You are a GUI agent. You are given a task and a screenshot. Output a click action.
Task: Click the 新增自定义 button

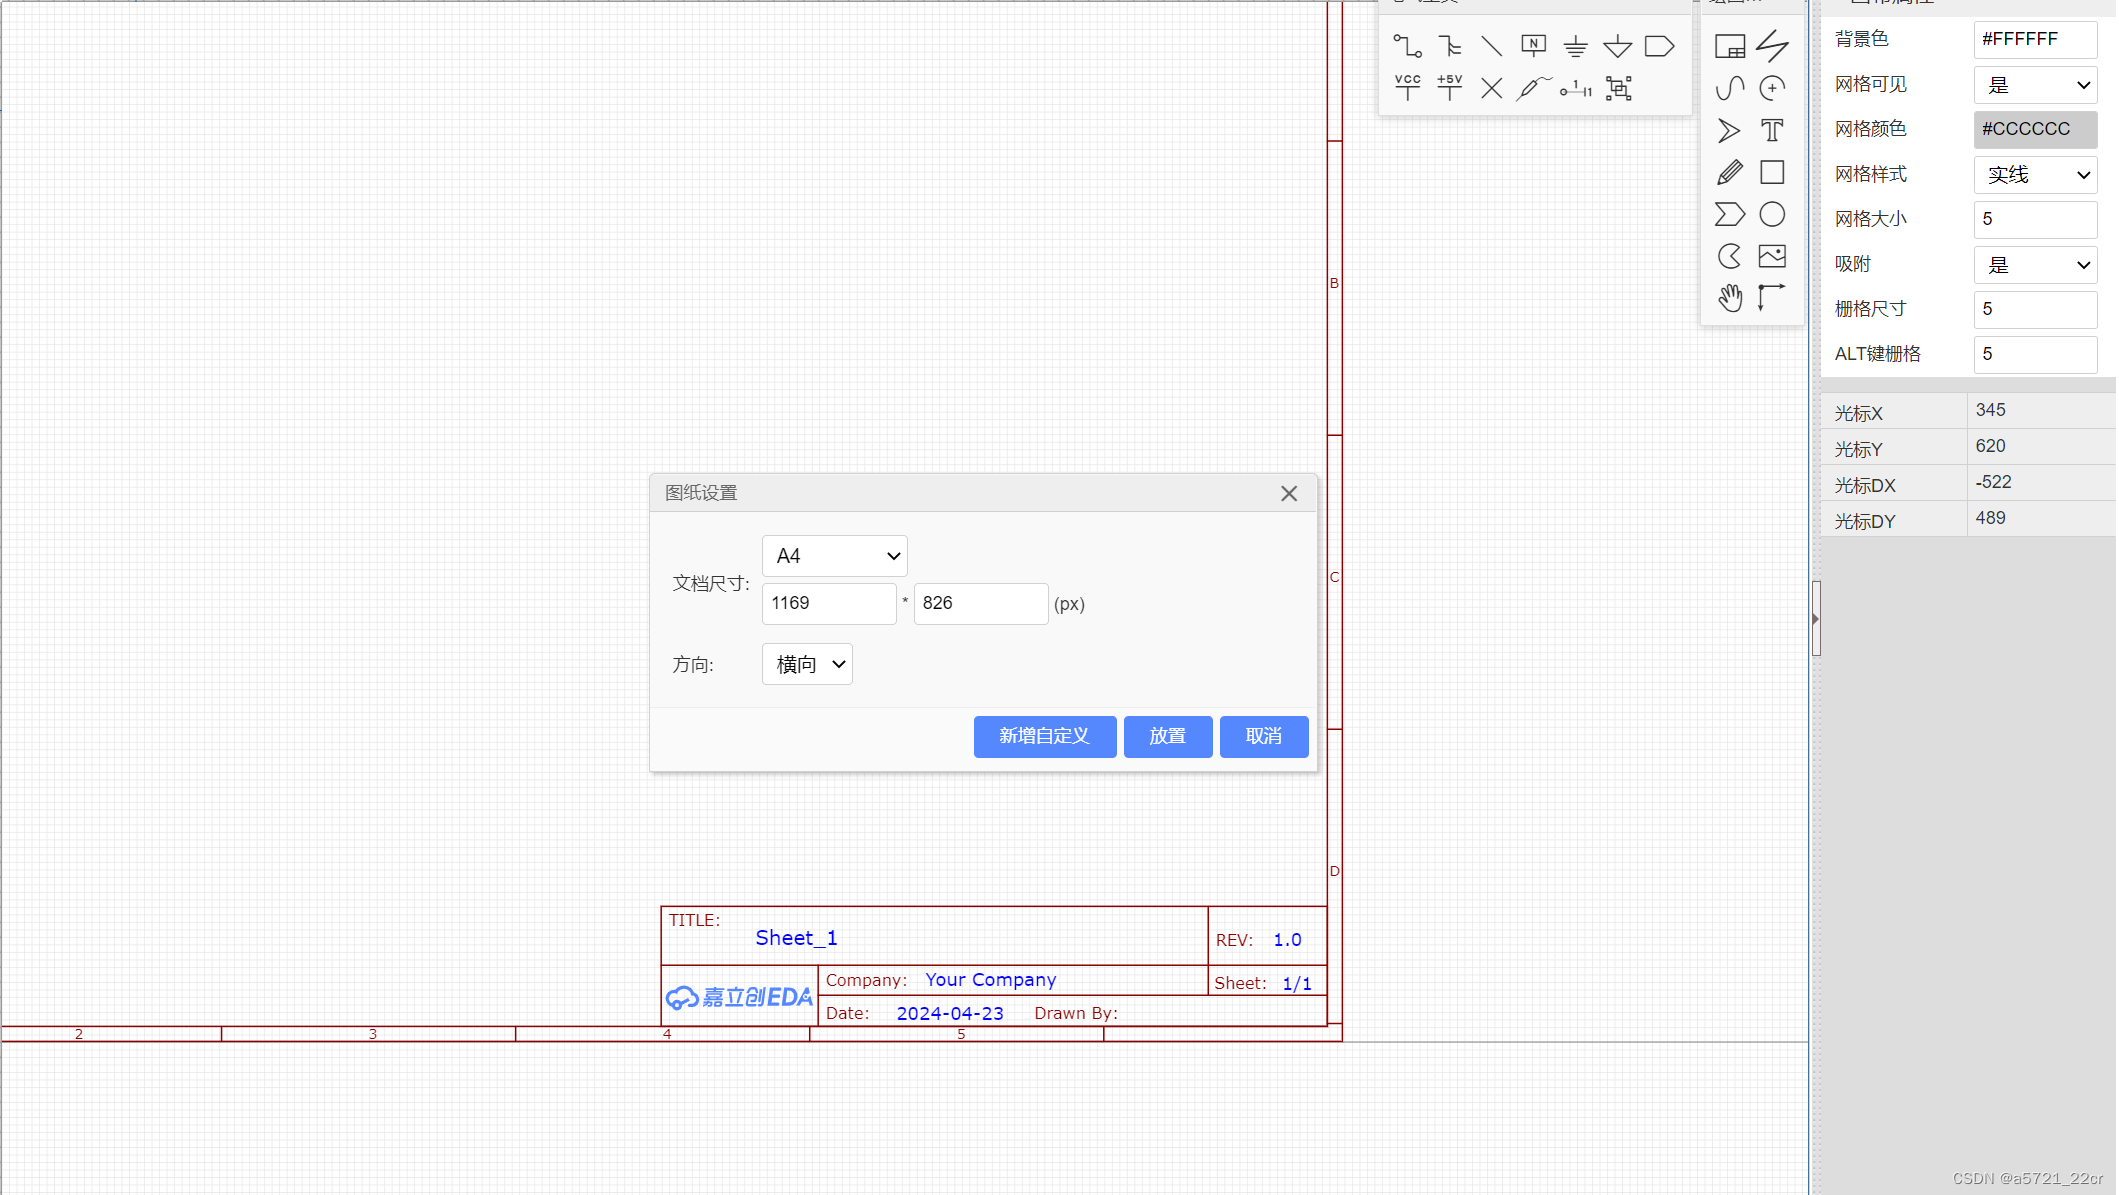click(1044, 736)
